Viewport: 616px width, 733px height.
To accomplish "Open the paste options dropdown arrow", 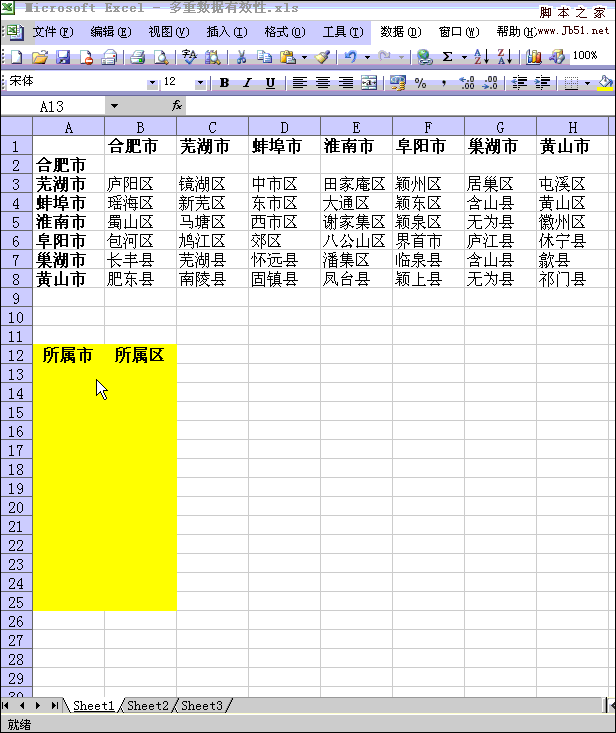I will [x=305, y=57].
